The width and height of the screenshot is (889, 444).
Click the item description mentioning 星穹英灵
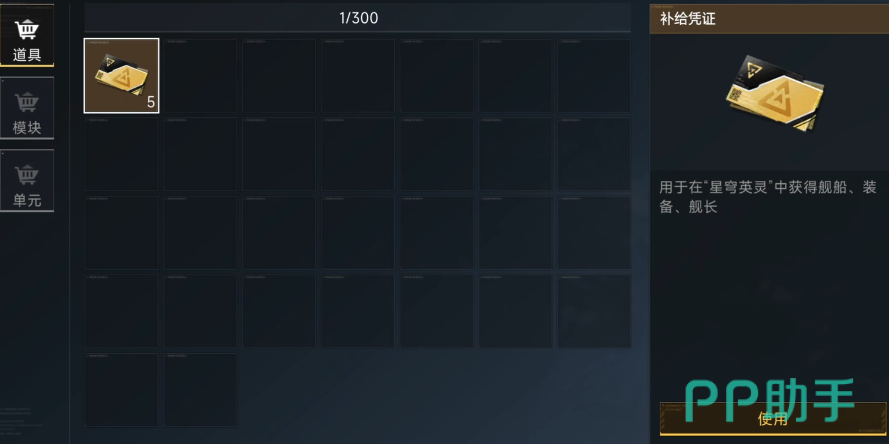768,197
